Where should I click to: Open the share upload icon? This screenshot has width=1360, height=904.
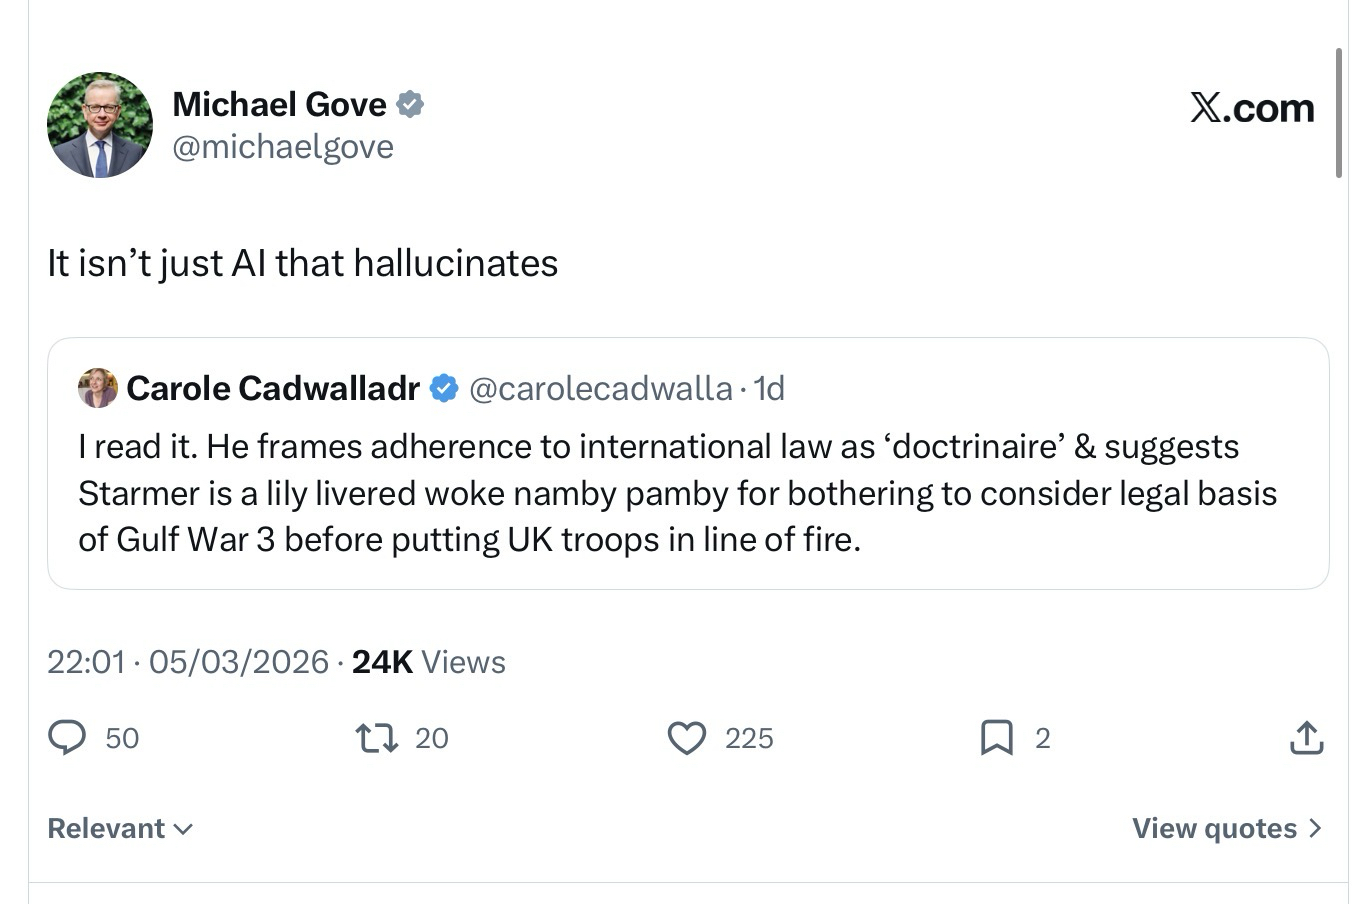(1306, 738)
